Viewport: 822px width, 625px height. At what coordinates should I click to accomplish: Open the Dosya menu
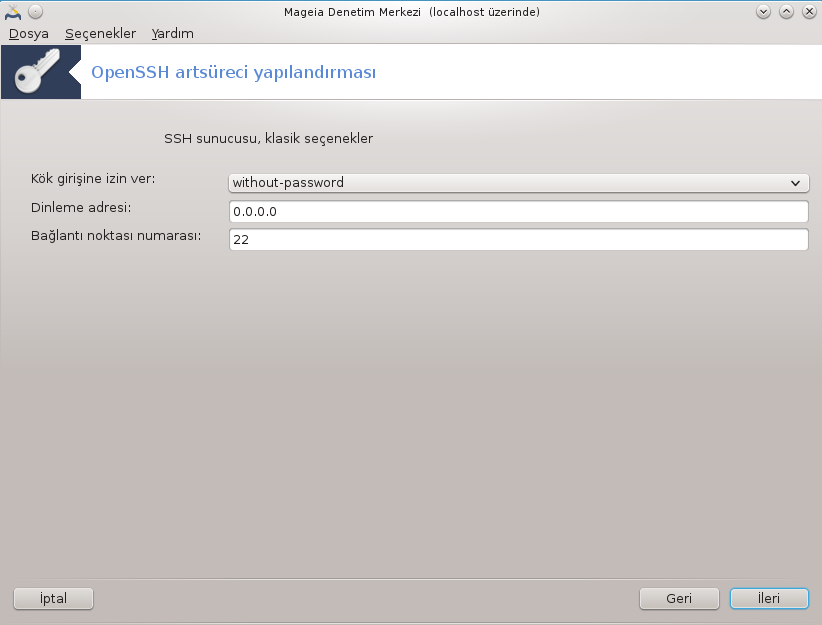29,34
